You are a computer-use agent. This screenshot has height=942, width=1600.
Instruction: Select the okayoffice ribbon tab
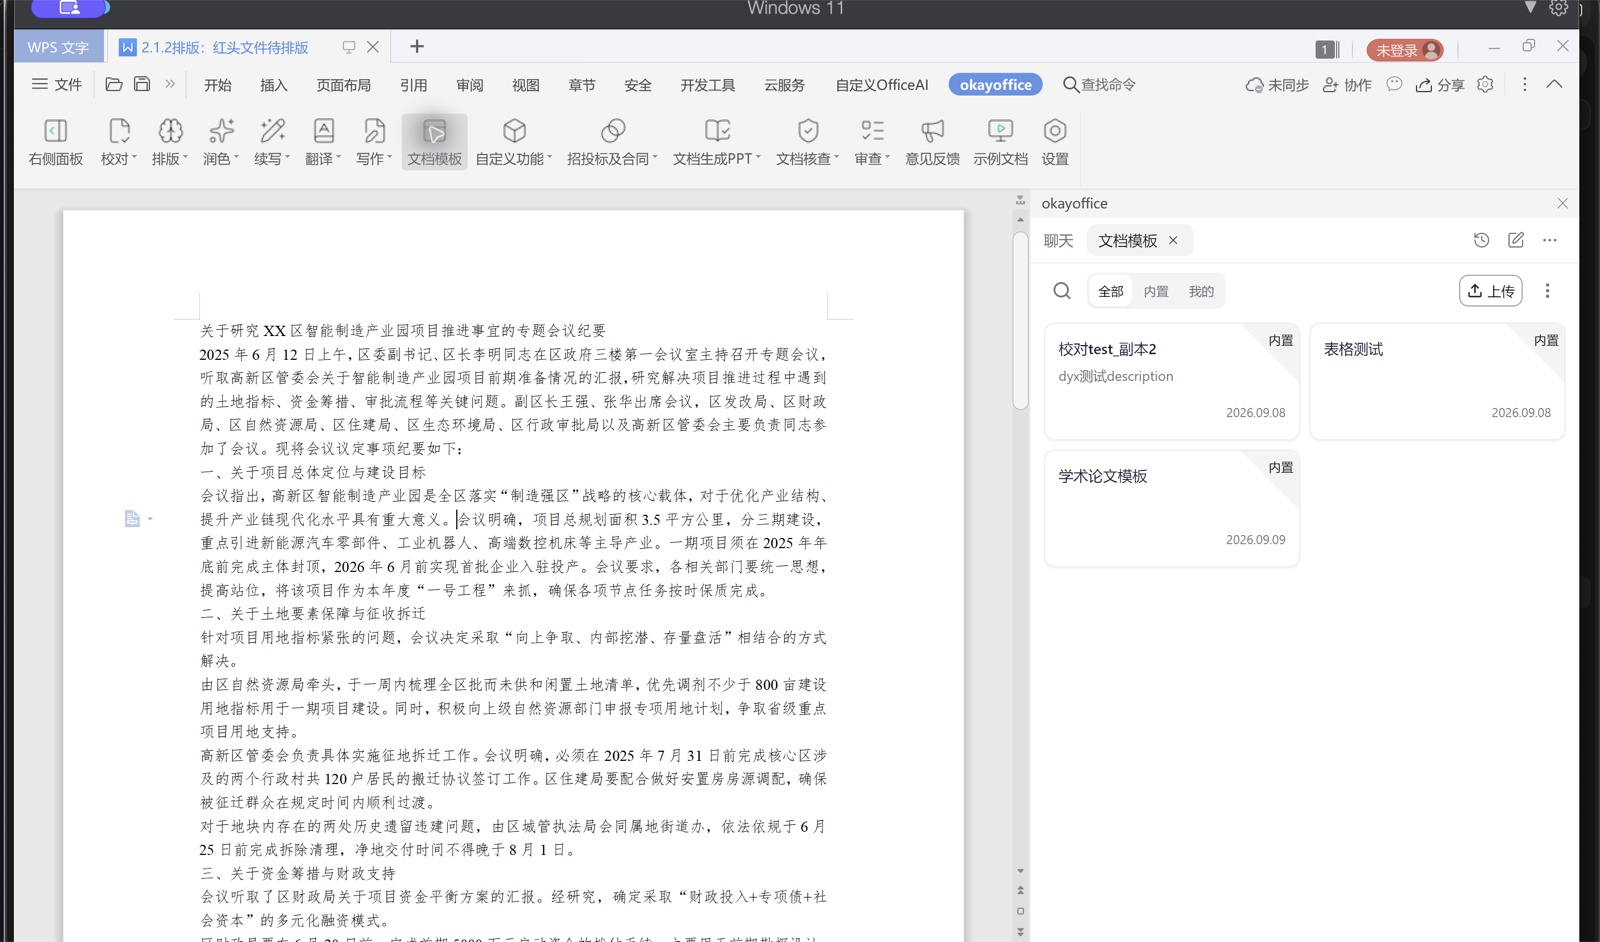[x=996, y=85]
